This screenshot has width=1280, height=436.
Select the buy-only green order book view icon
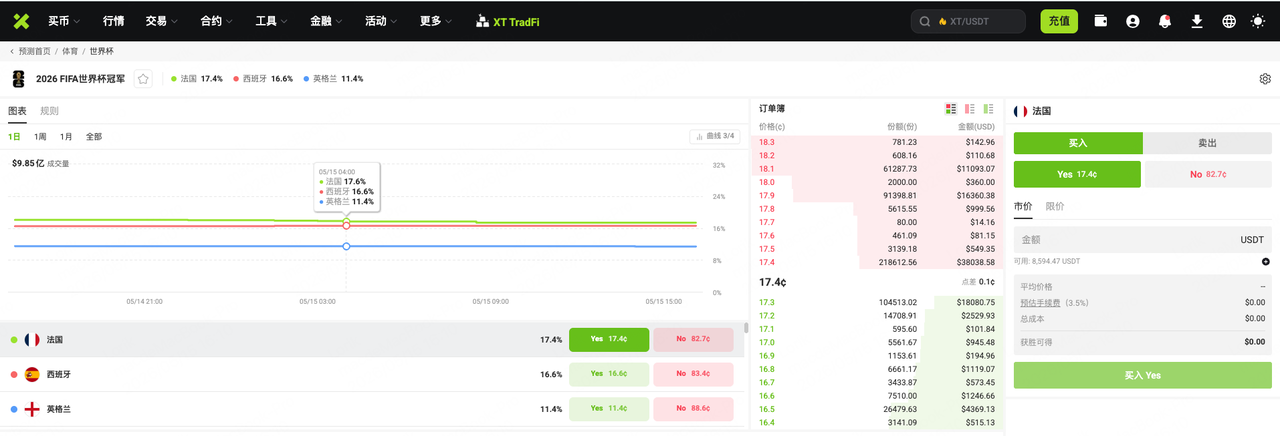click(x=989, y=108)
